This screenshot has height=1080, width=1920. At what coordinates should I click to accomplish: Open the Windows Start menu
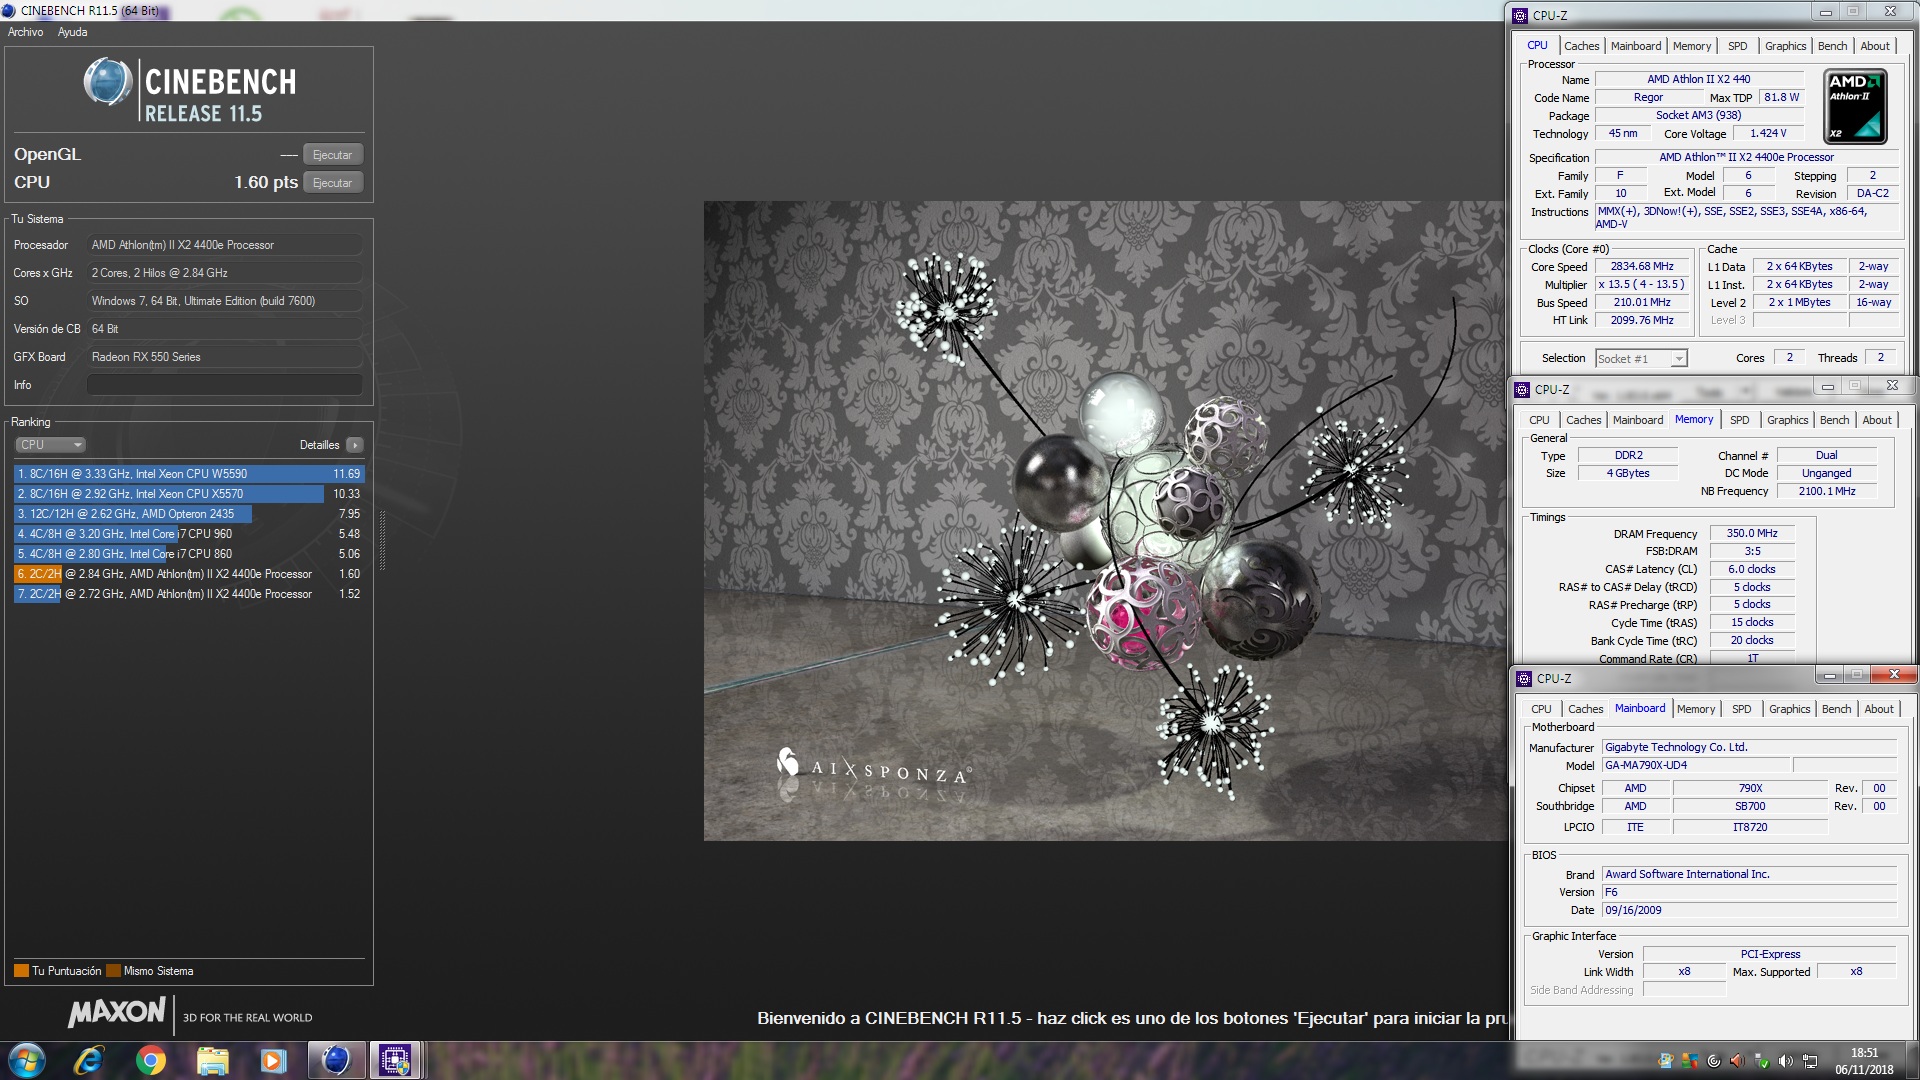click(27, 1060)
